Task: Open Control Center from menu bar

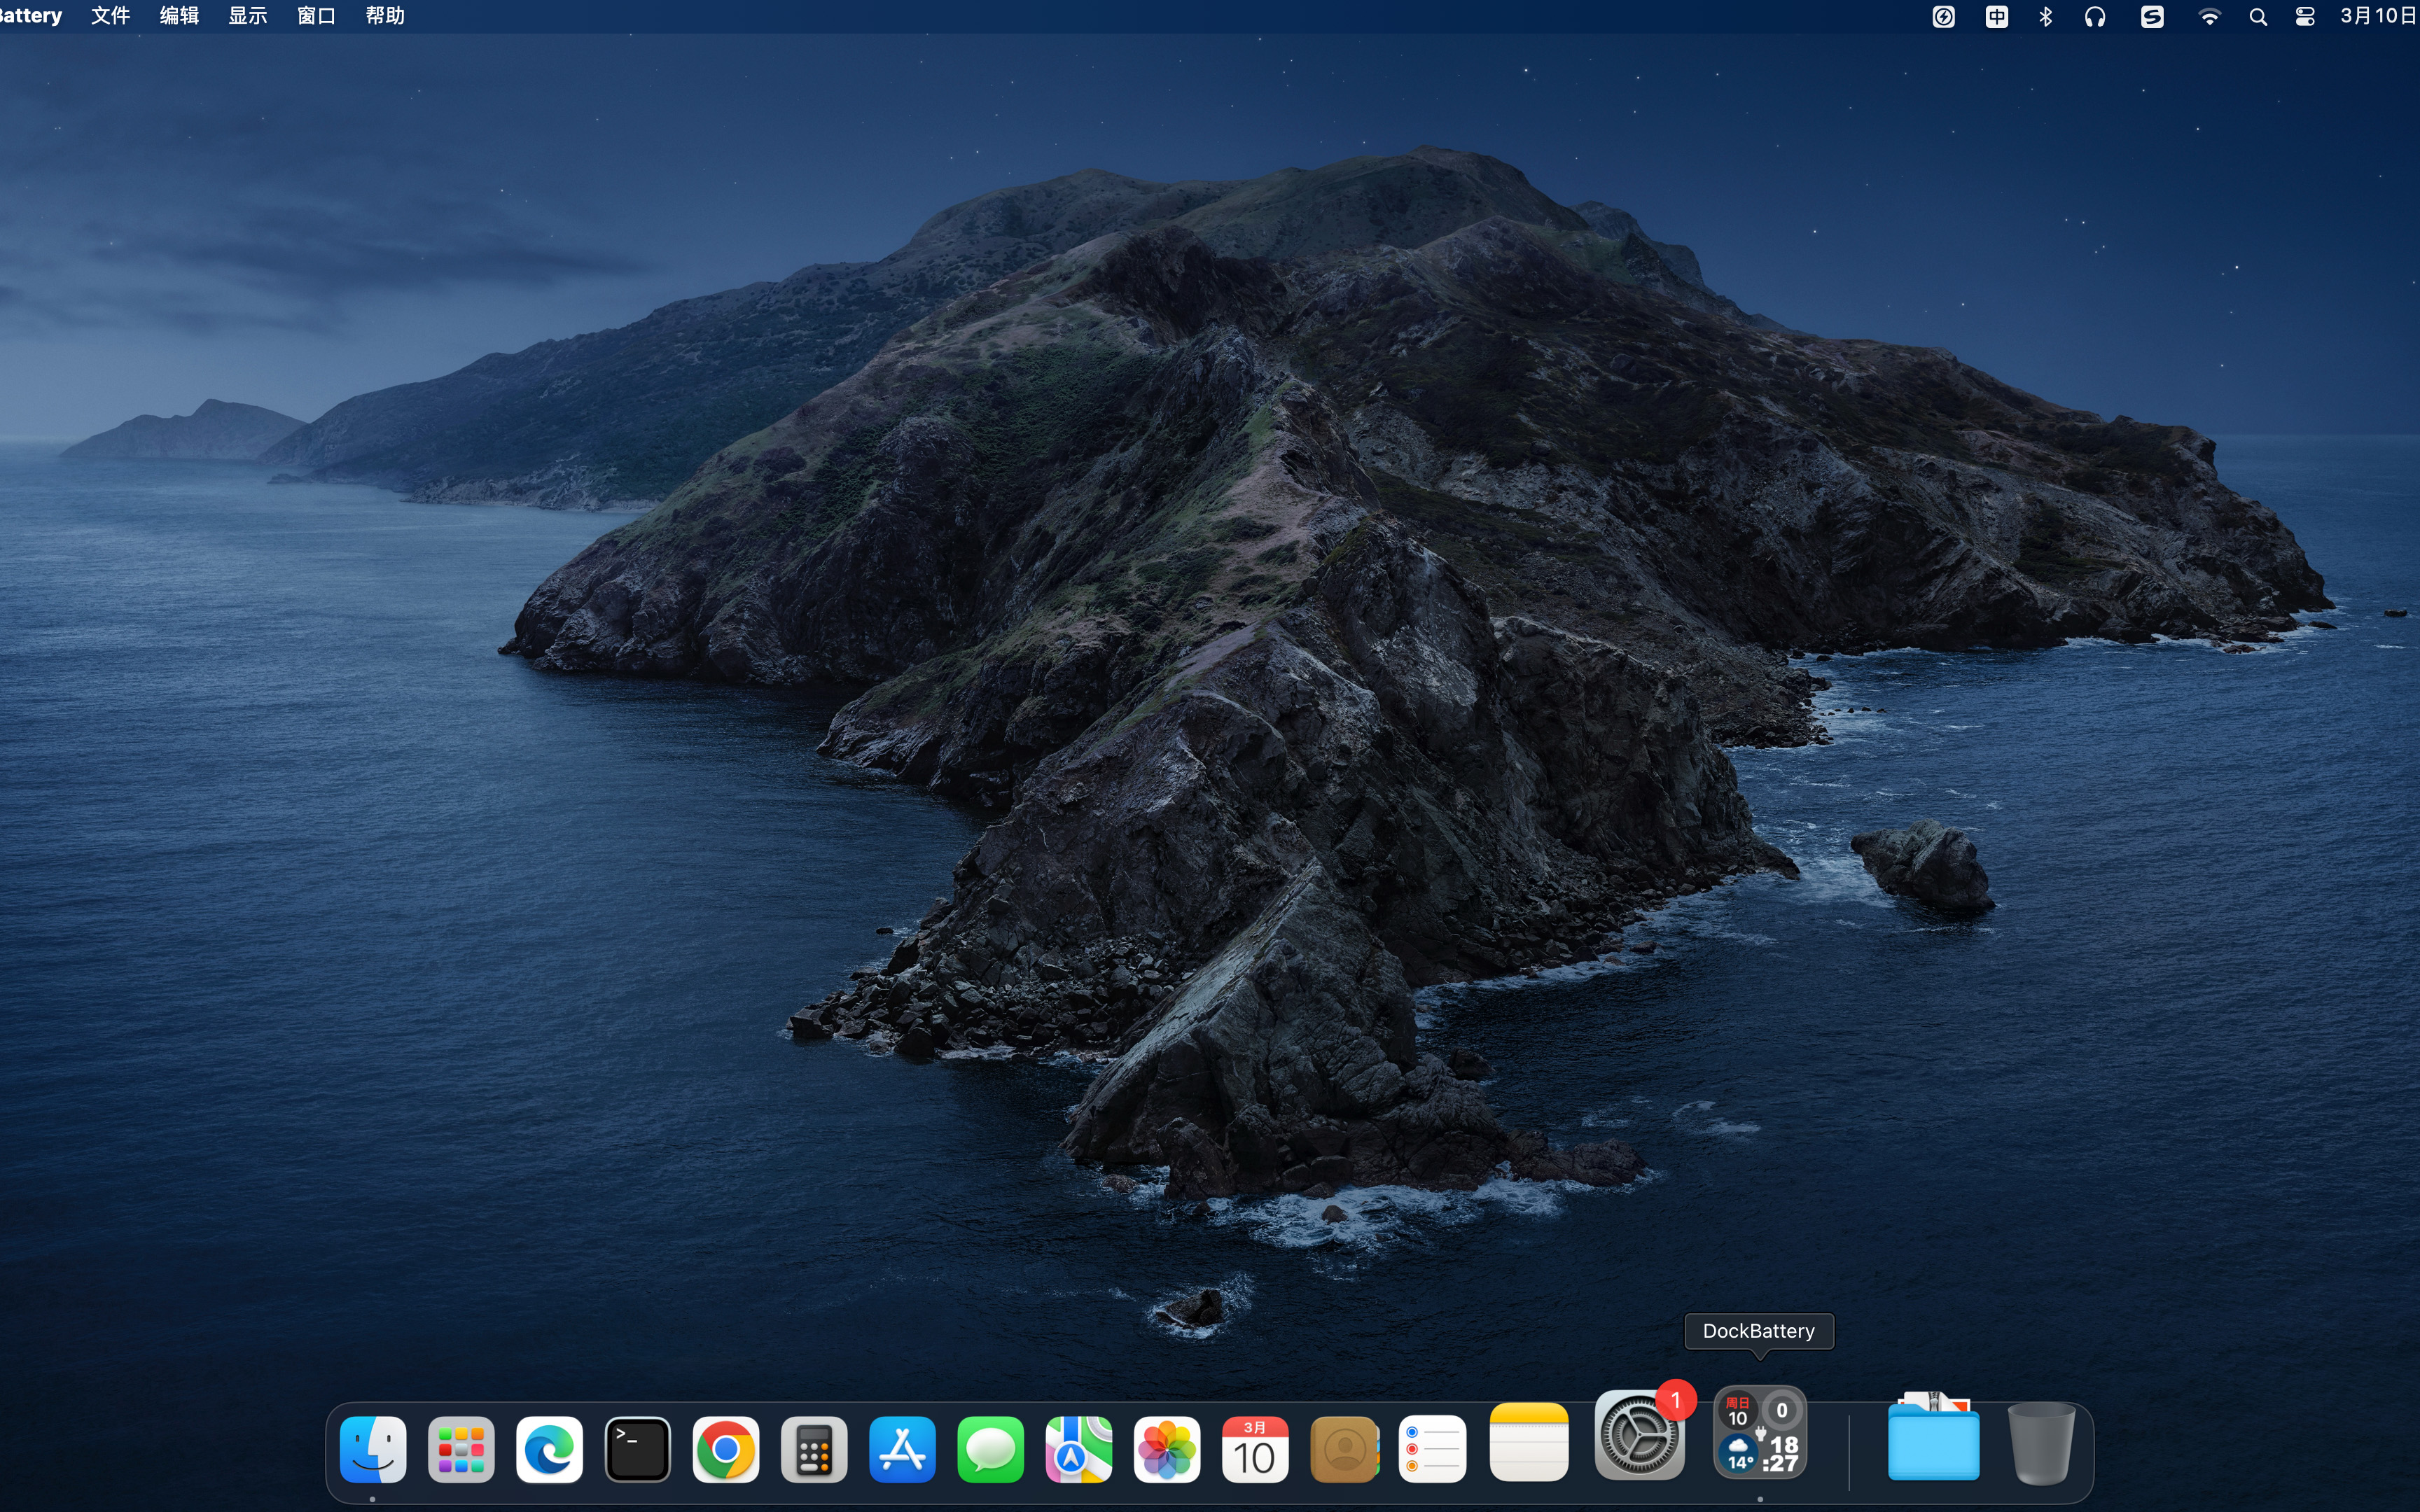Action: click(x=2305, y=16)
